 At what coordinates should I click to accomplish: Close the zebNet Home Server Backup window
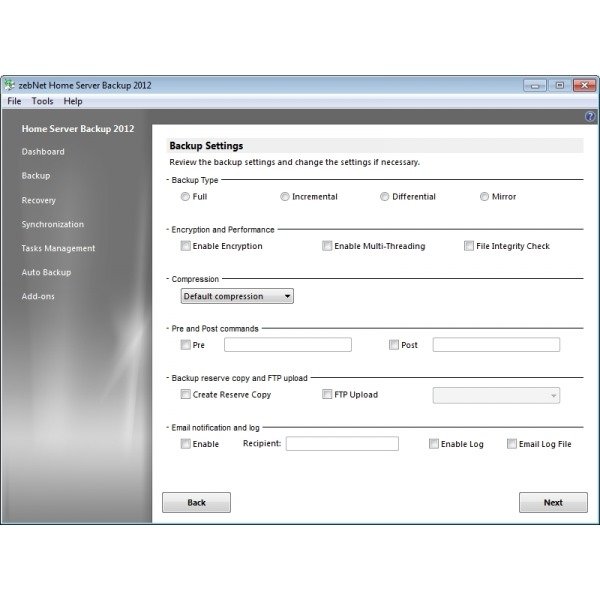coord(584,85)
